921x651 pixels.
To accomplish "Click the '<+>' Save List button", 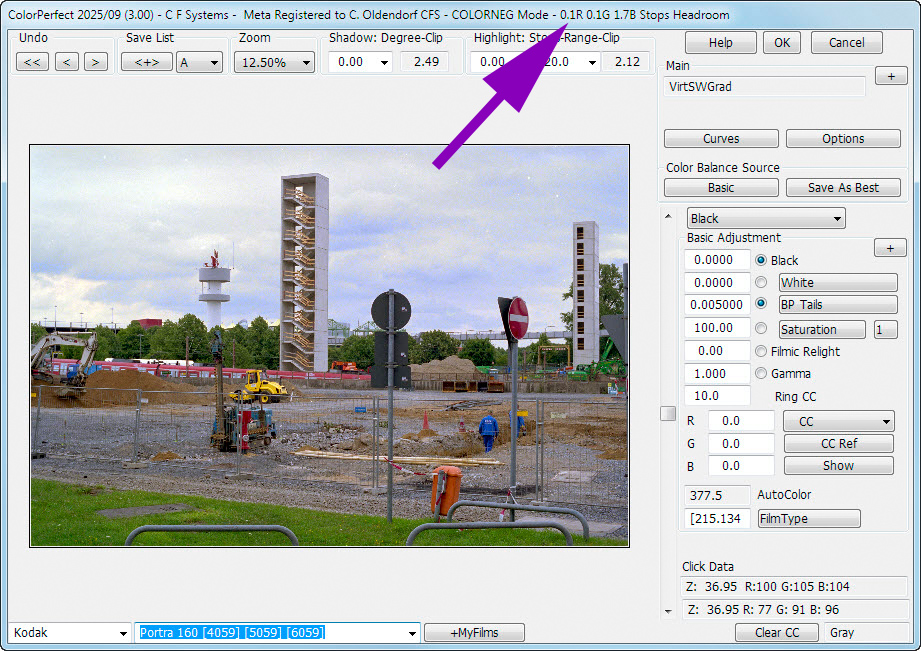I will click(x=146, y=62).
